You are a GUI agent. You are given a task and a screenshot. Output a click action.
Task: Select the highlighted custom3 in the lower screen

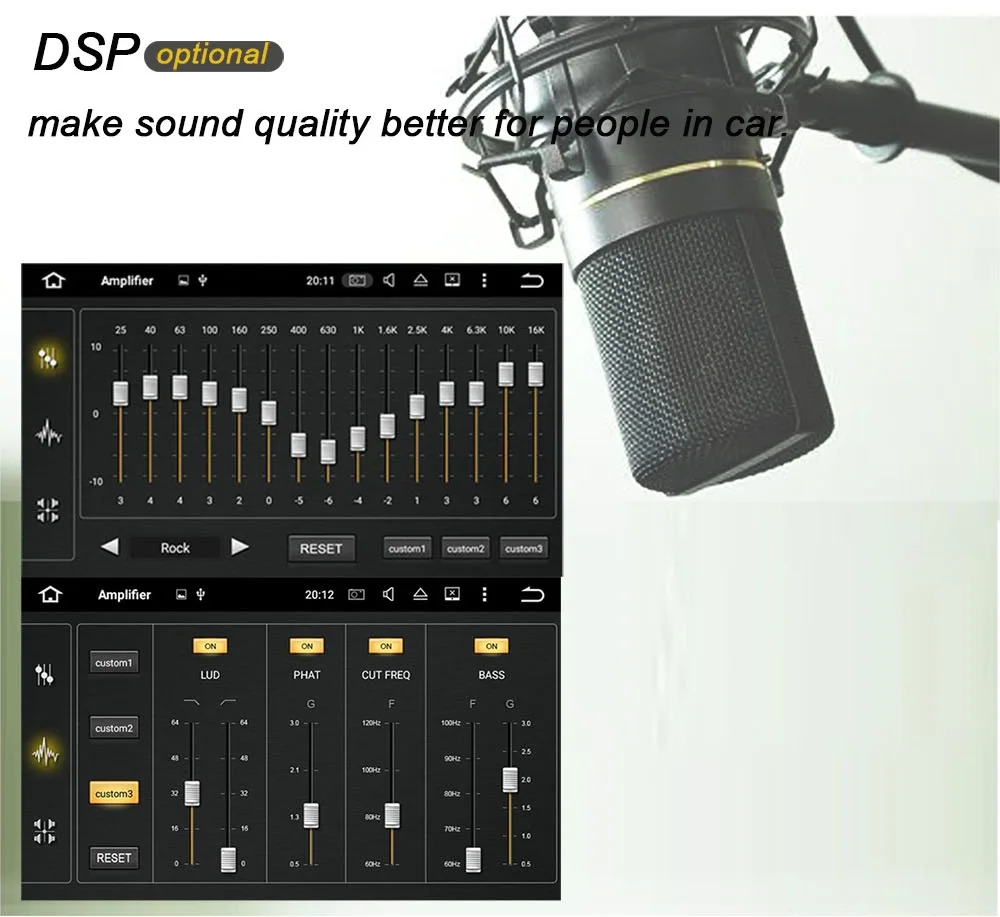(x=114, y=793)
